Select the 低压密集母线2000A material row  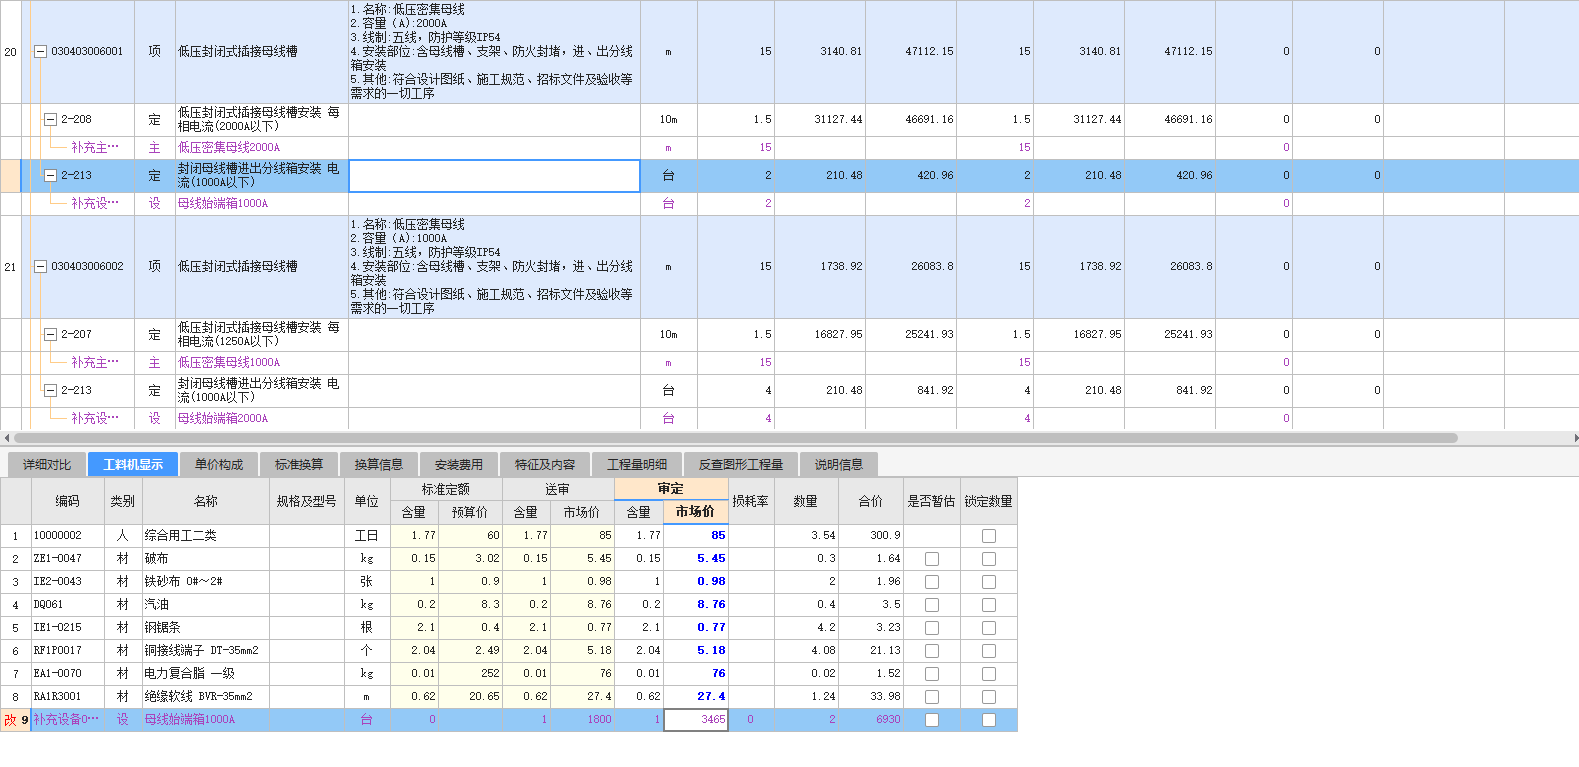click(789, 148)
